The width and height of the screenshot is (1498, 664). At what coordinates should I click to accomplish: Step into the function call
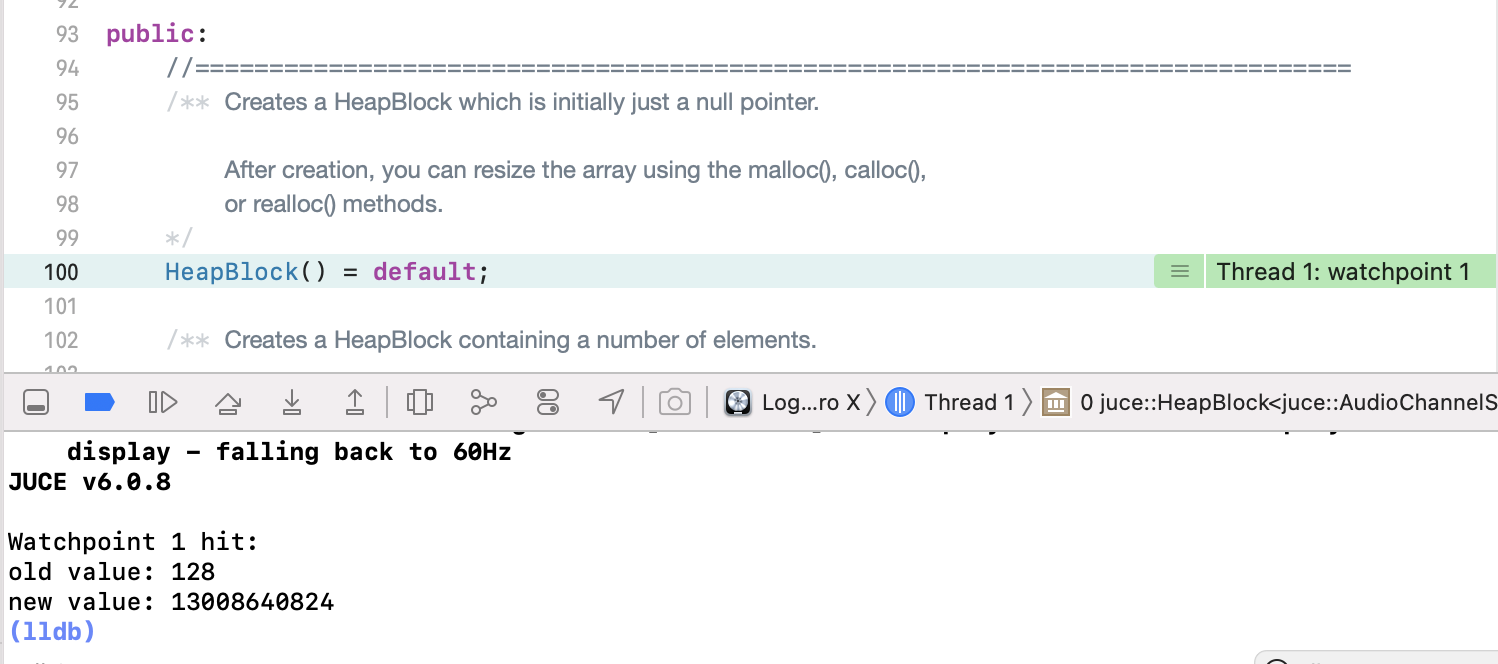[291, 403]
